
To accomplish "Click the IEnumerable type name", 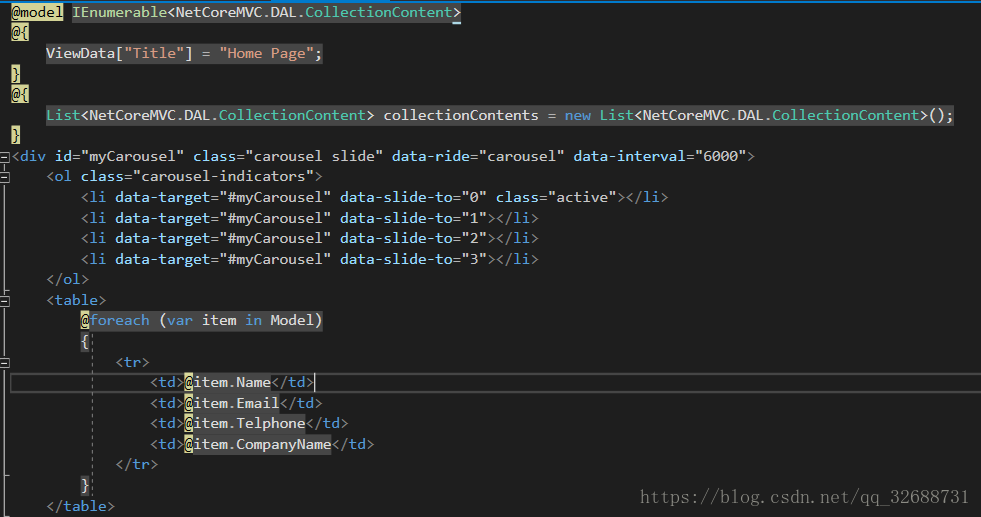I will (119, 12).
